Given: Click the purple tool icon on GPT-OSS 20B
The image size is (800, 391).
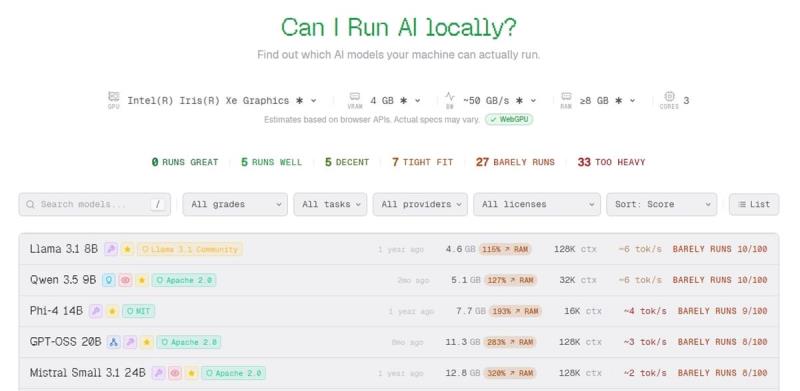Looking at the screenshot, I should 130,342.
